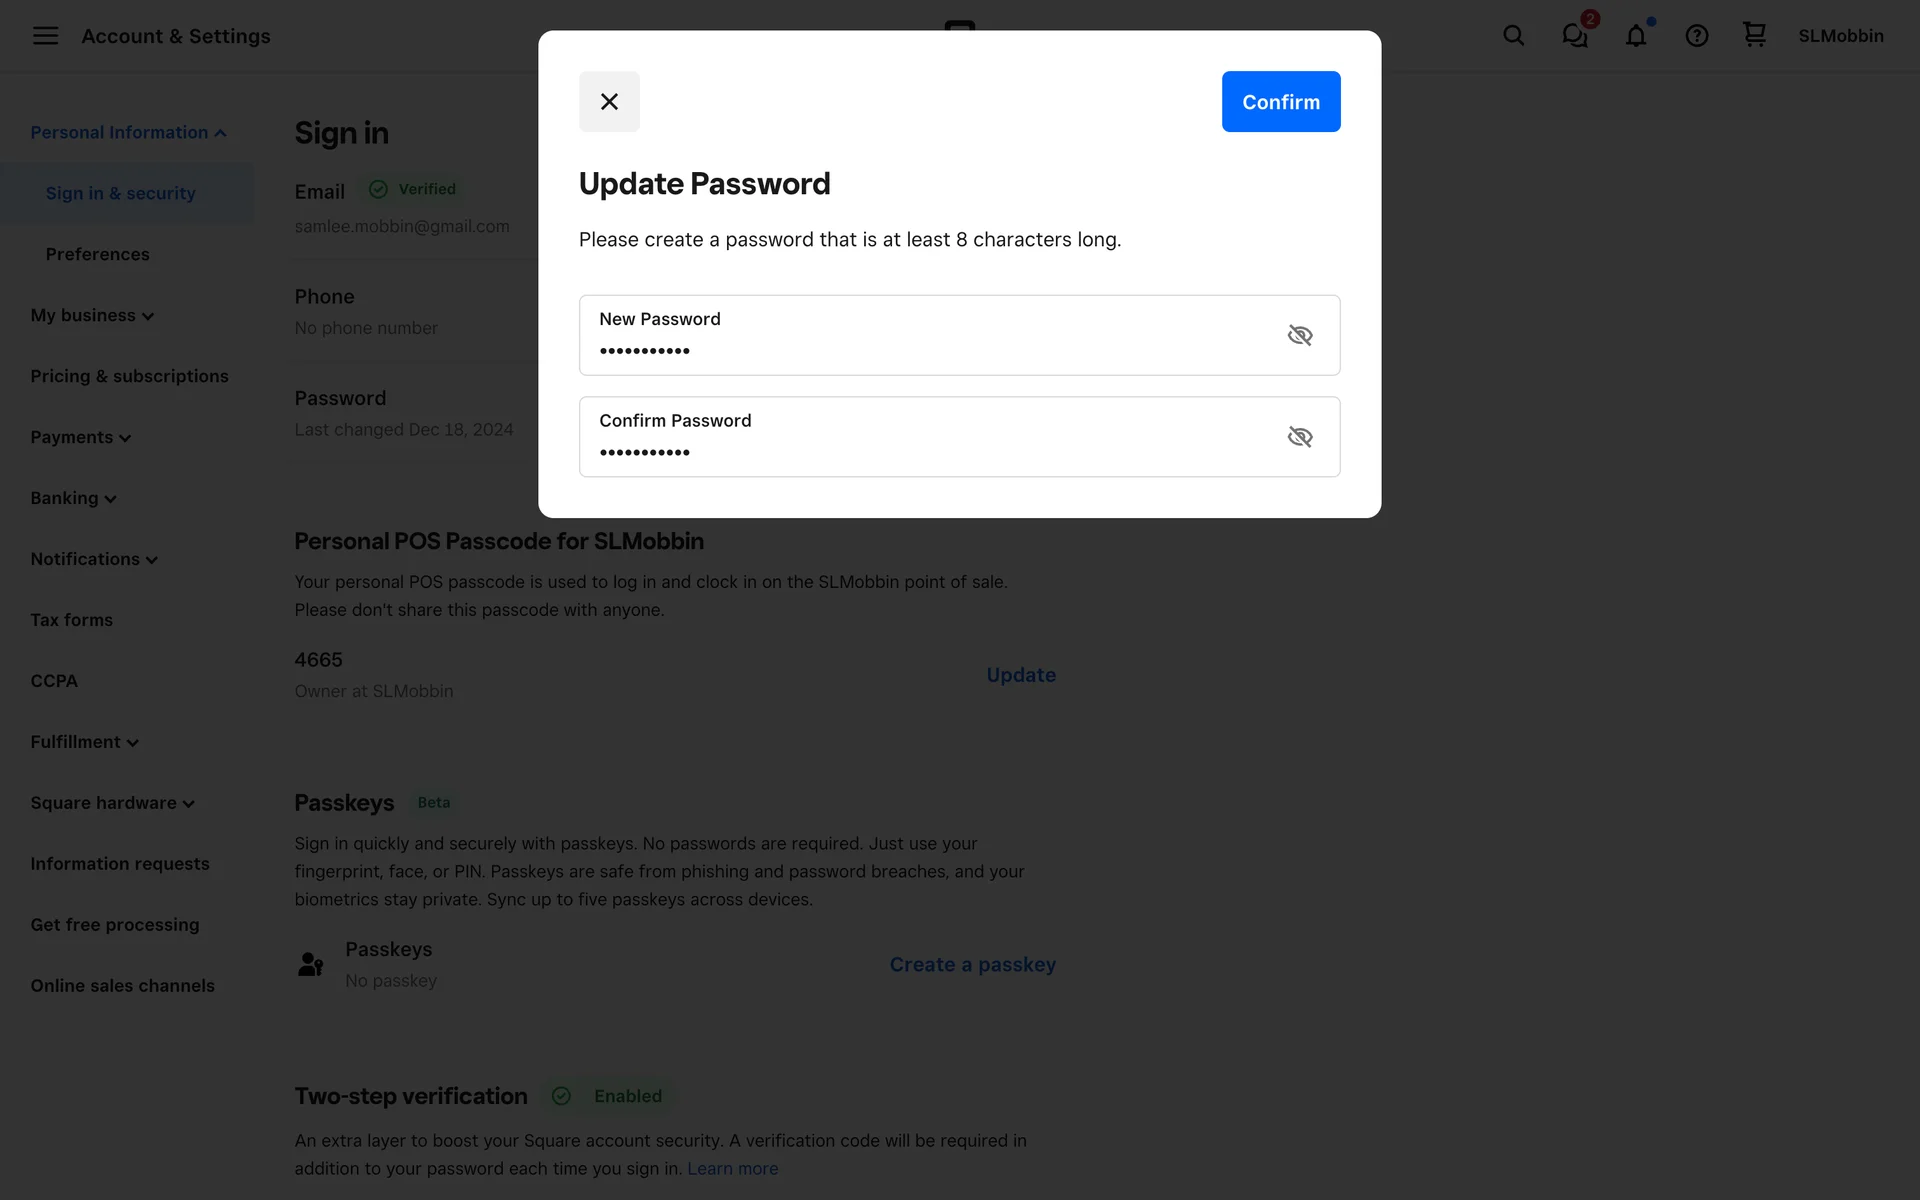
Task: Click the help question mark icon
Action: point(1696,36)
